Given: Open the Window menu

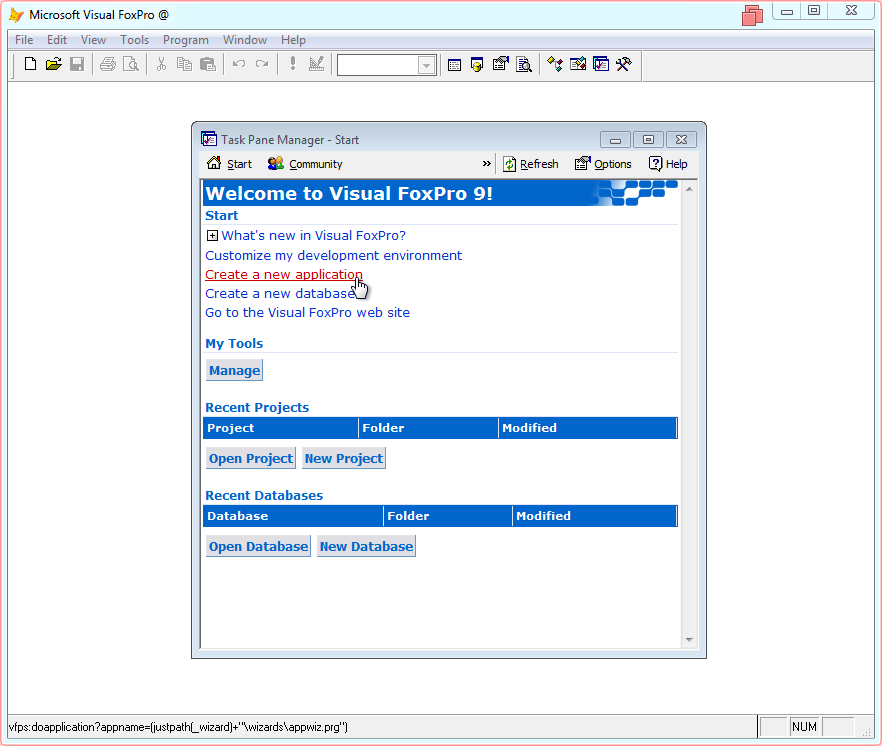Looking at the screenshot, I should 245,40.
